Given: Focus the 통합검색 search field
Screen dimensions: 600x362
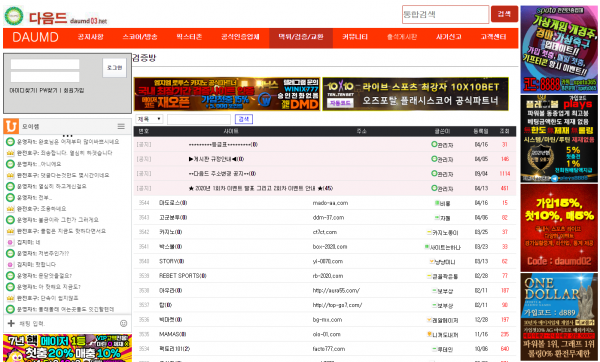Looking at the screenshot, I should click(445, 15).
